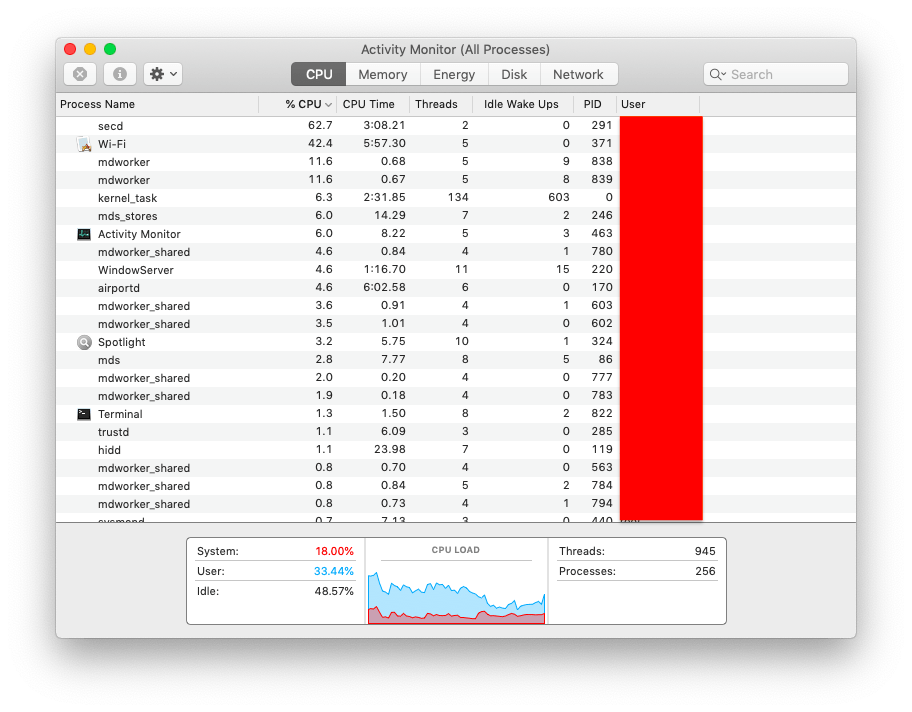Screen dimensions: 912x712
Task: Click the window title Activity Monitor (All Processes)
Action: click(x=455, y=49)
